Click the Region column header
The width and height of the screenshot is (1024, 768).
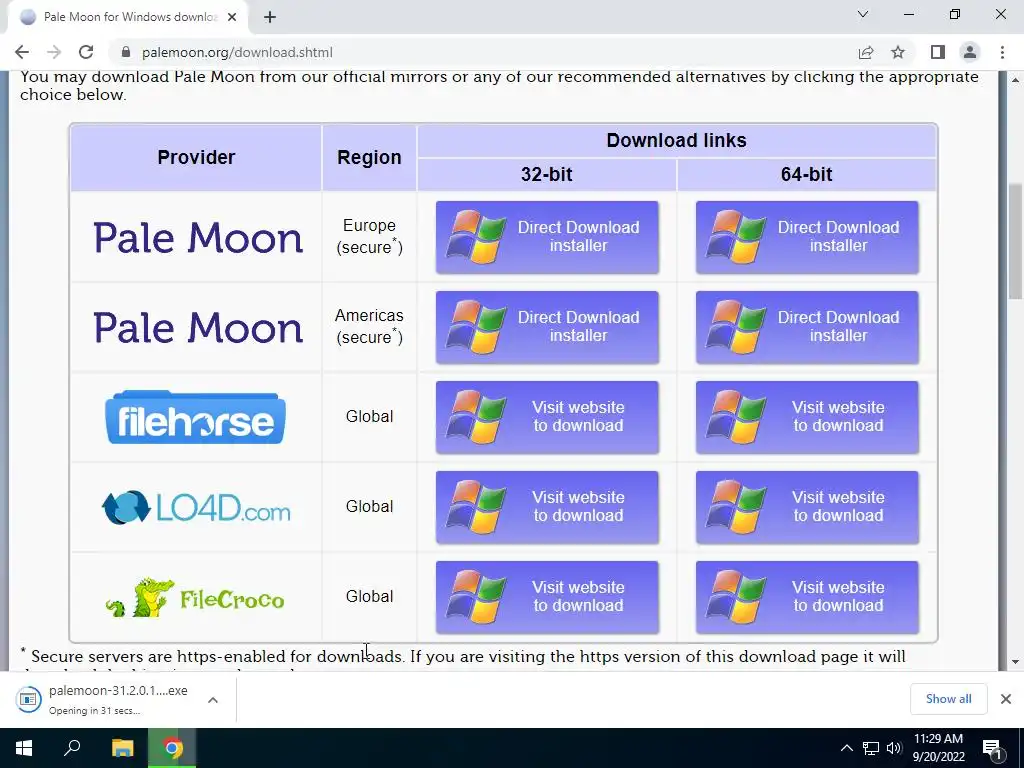[x=369, y=157]
